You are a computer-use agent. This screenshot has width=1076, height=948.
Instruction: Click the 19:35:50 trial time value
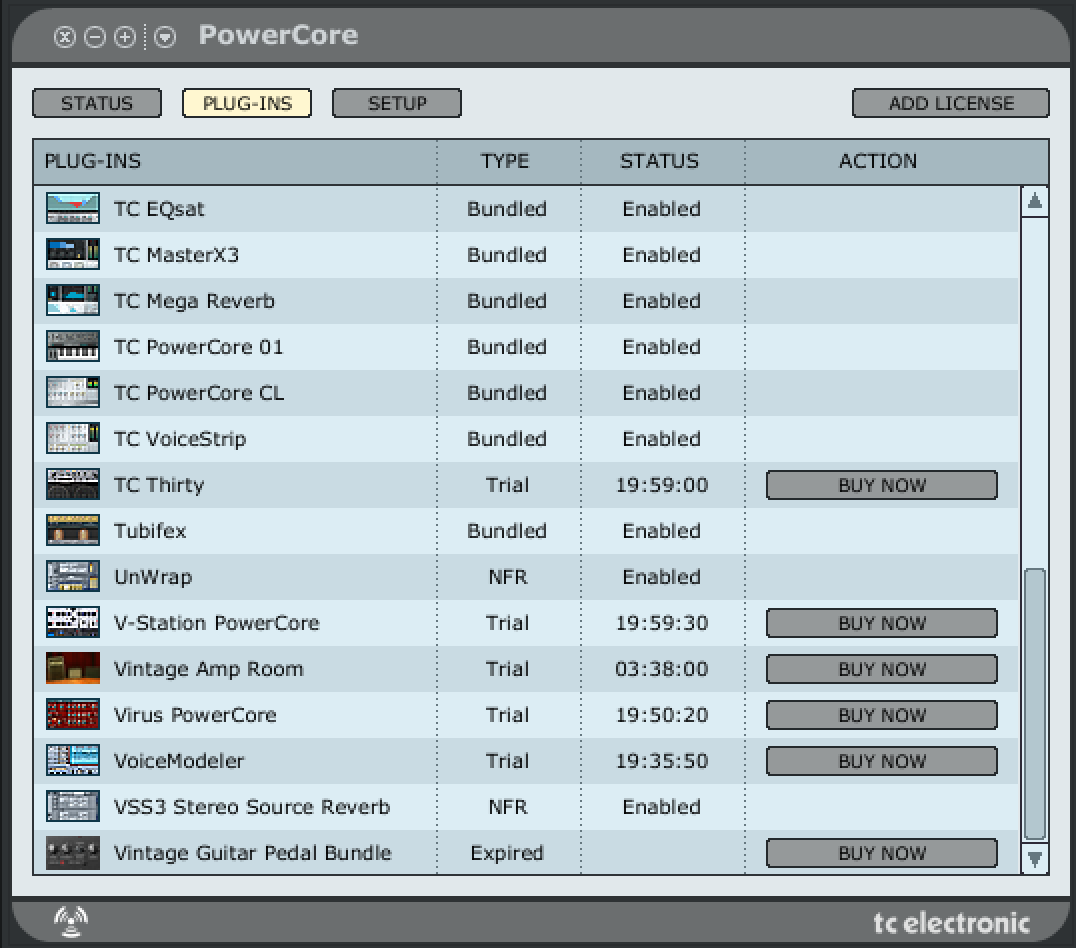(662, 761)
